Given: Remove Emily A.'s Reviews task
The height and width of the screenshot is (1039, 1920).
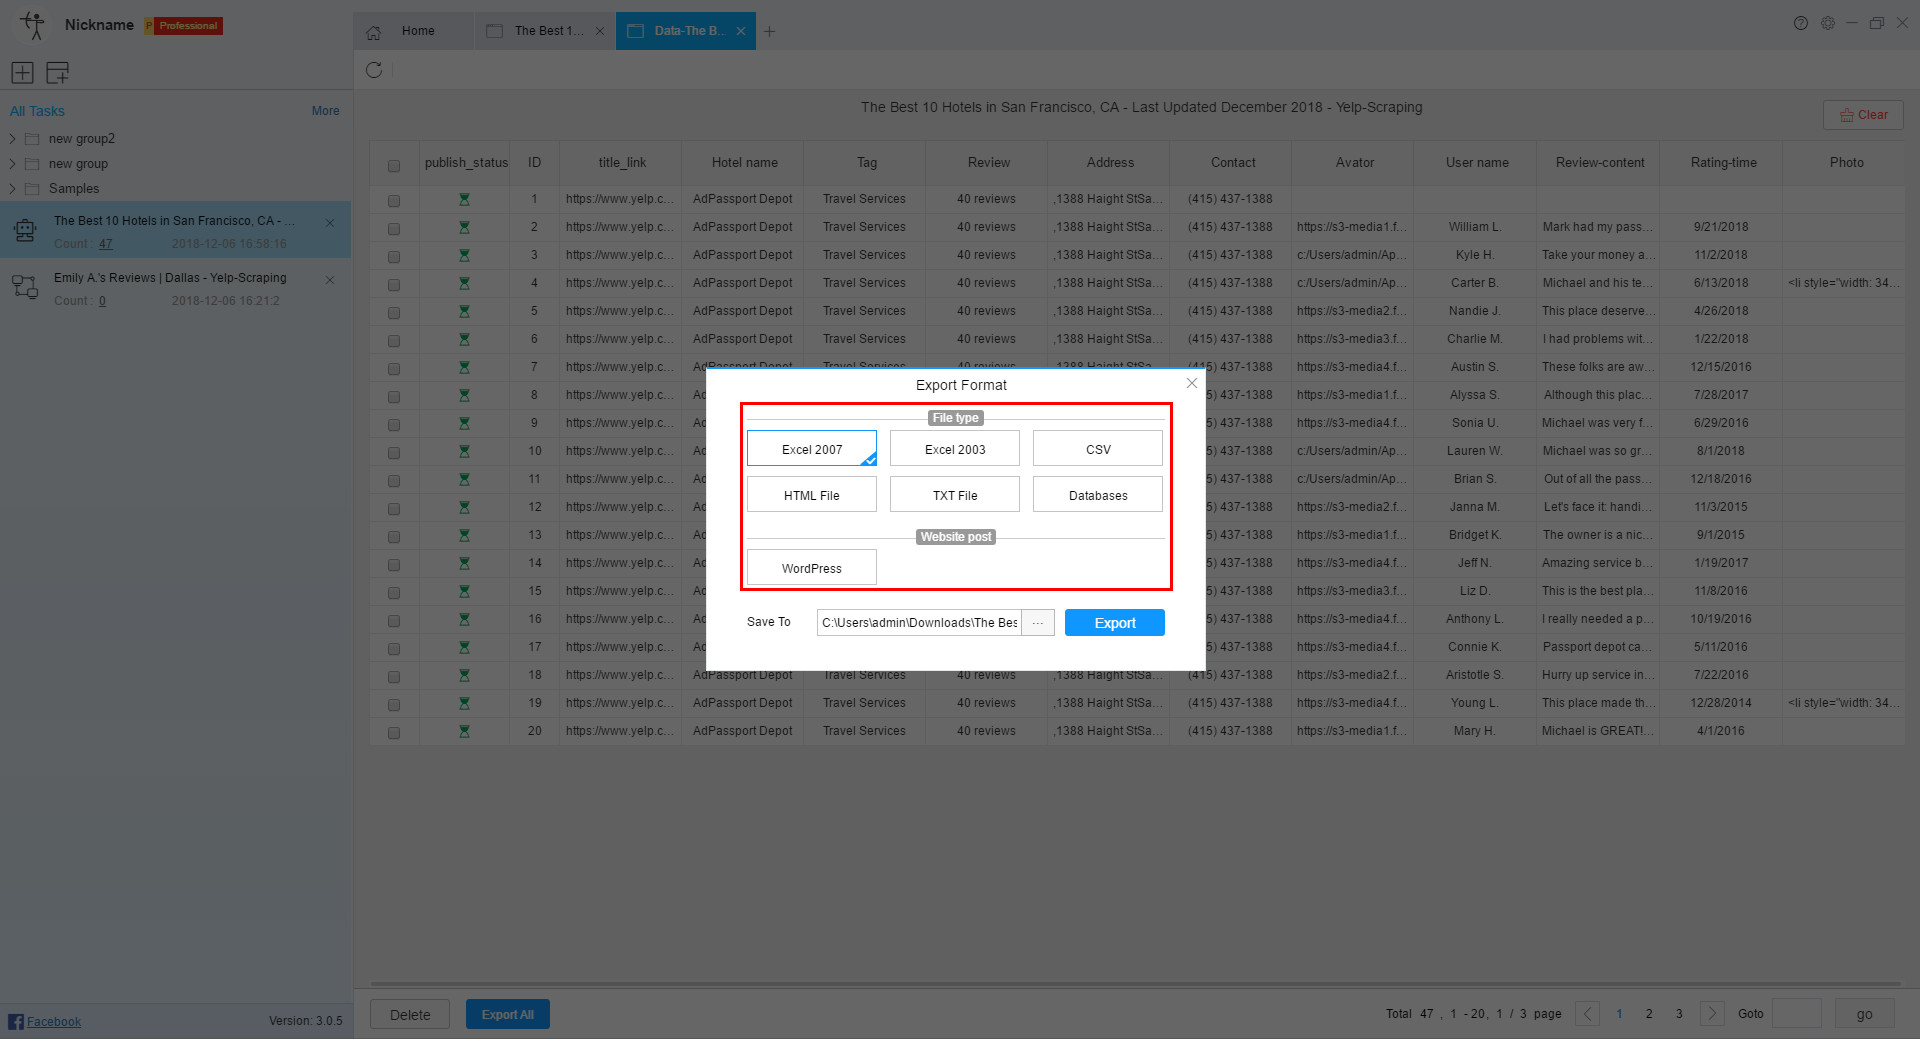Looking at the screenshot, I should pos(330,280).
